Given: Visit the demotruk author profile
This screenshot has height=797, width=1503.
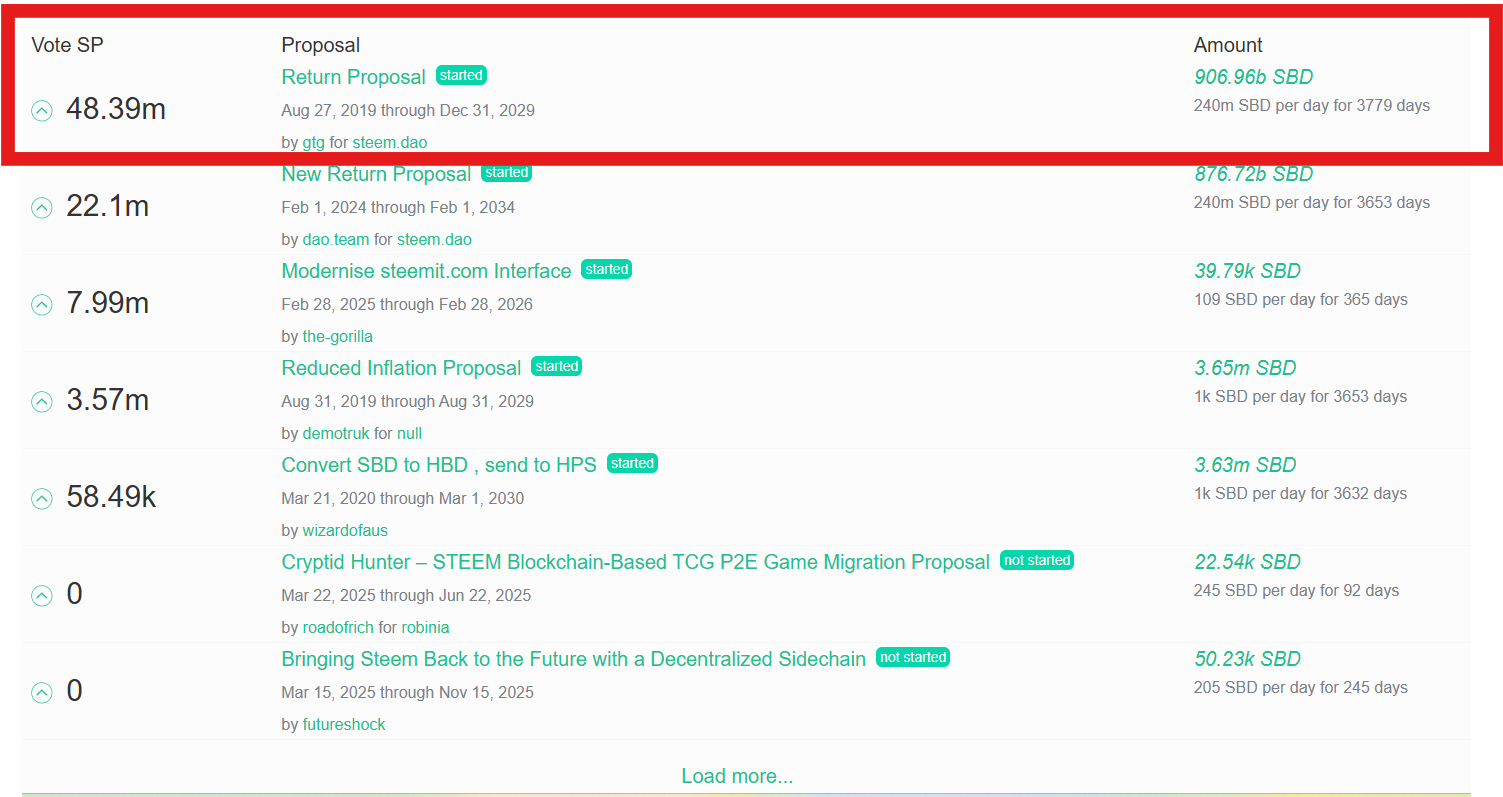Looking at the screenshot, I should tap(336, 433).
